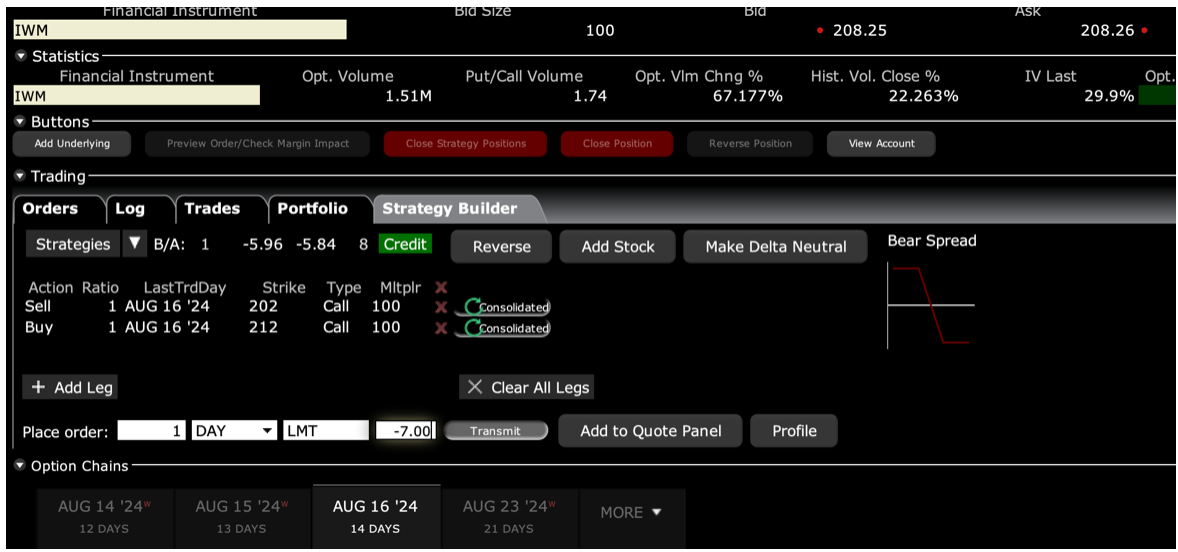
Task: Open the Profile button
Action: coord(794,431)
